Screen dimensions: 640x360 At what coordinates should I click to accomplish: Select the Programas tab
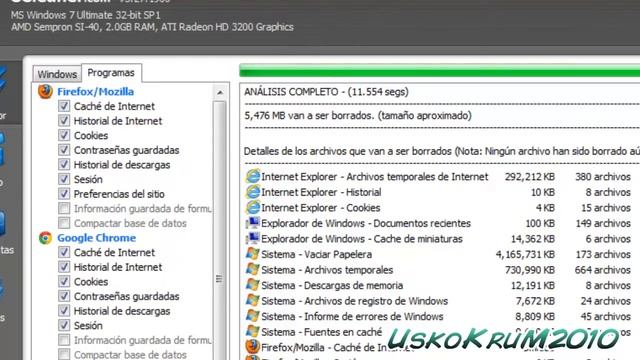click(111, 73)
